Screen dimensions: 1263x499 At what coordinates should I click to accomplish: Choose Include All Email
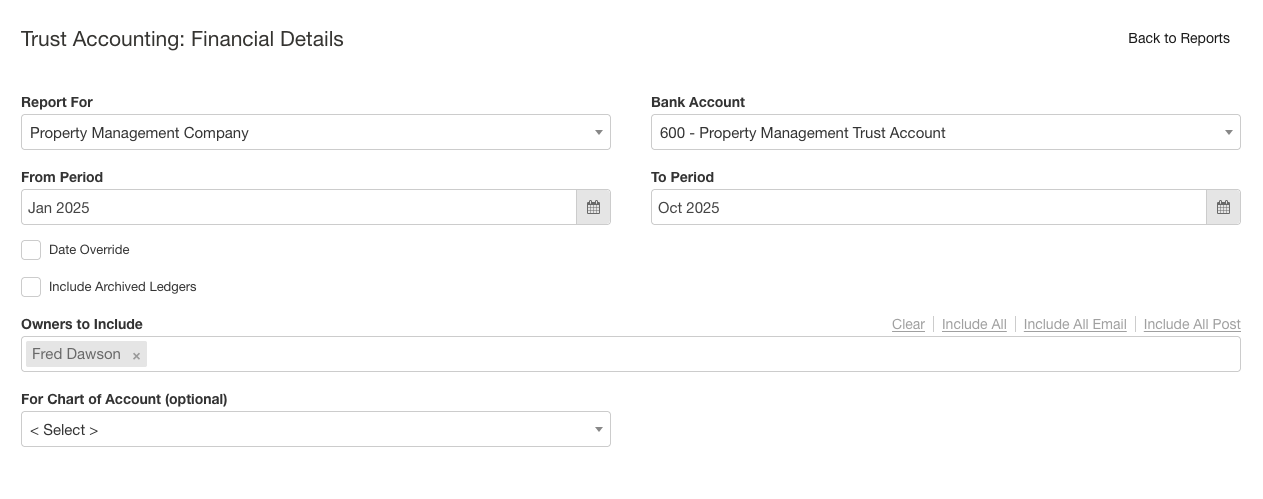point(1075,324)
